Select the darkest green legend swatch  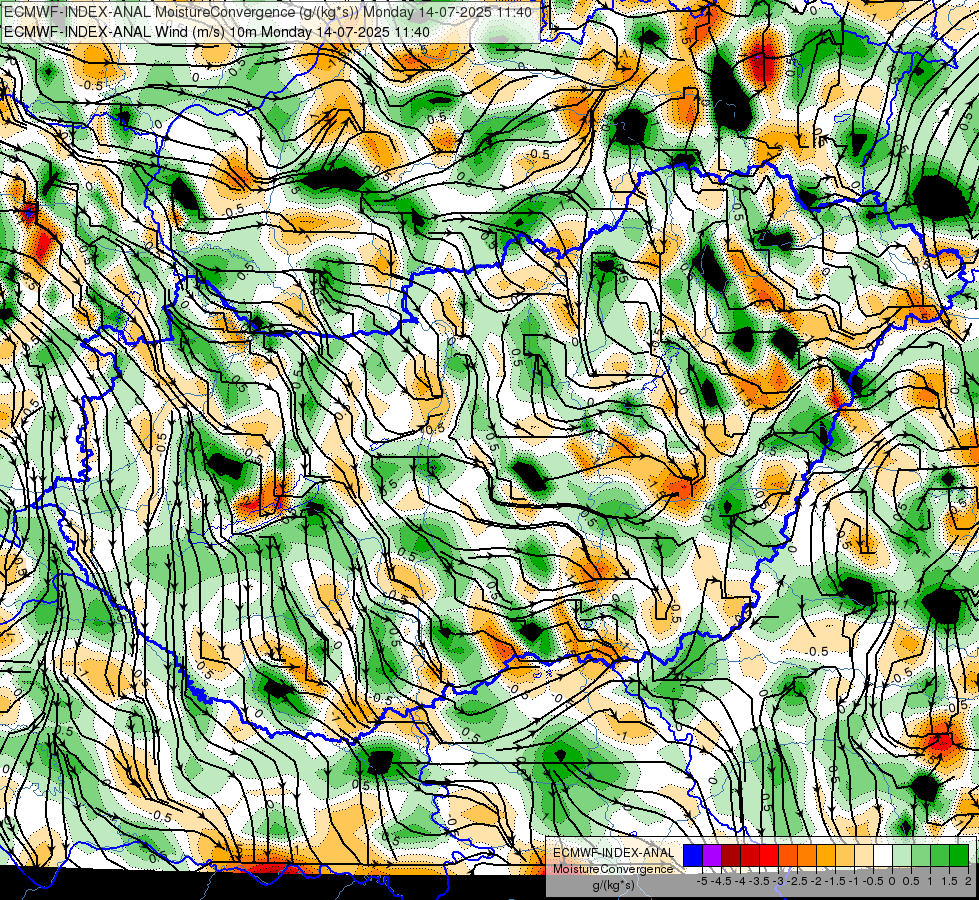pos(958,855)
